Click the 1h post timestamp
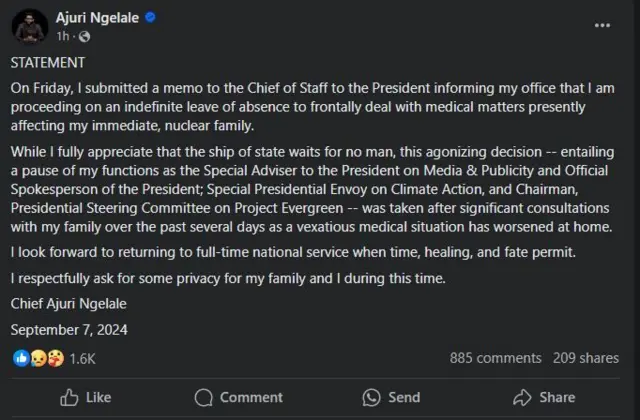 [x=64, y=36]
